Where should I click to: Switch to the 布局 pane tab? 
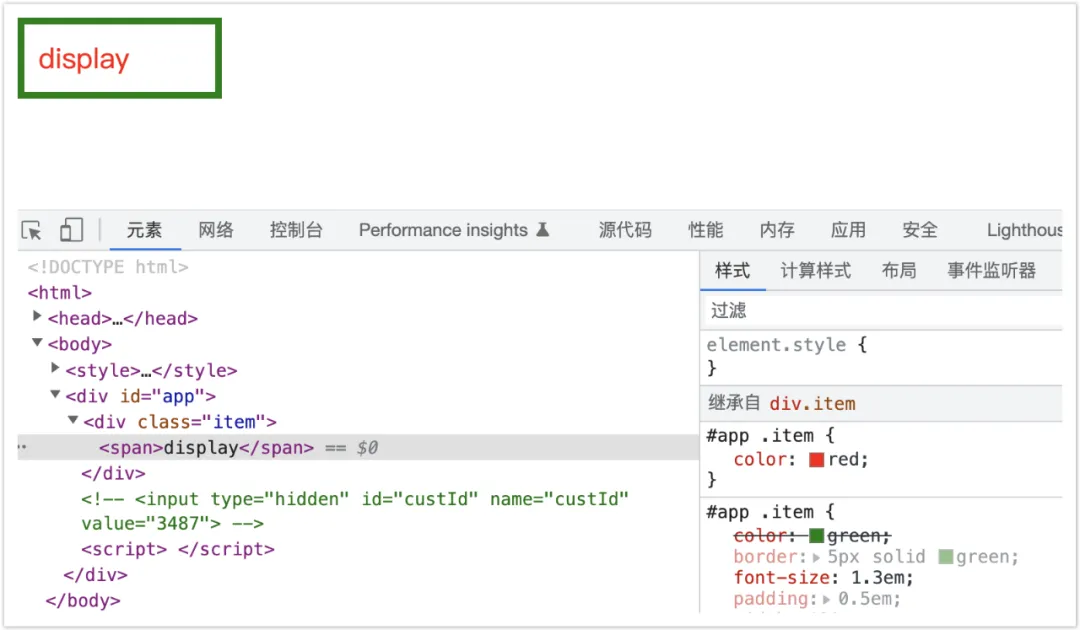coord(899,271)
